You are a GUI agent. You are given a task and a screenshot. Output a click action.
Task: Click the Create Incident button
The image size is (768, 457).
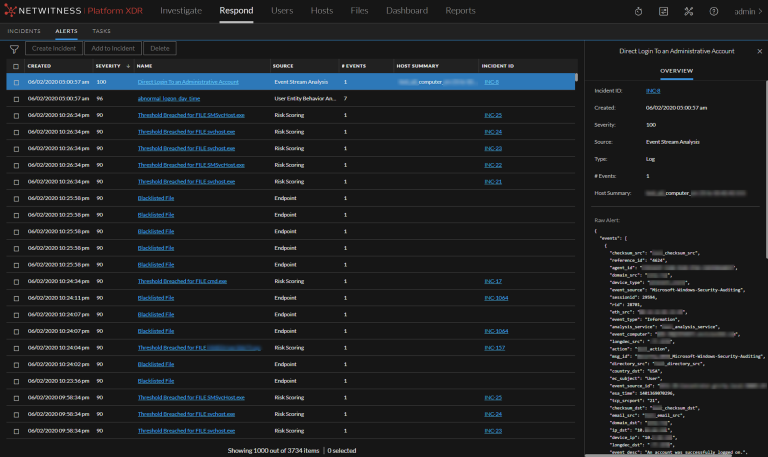53,48
